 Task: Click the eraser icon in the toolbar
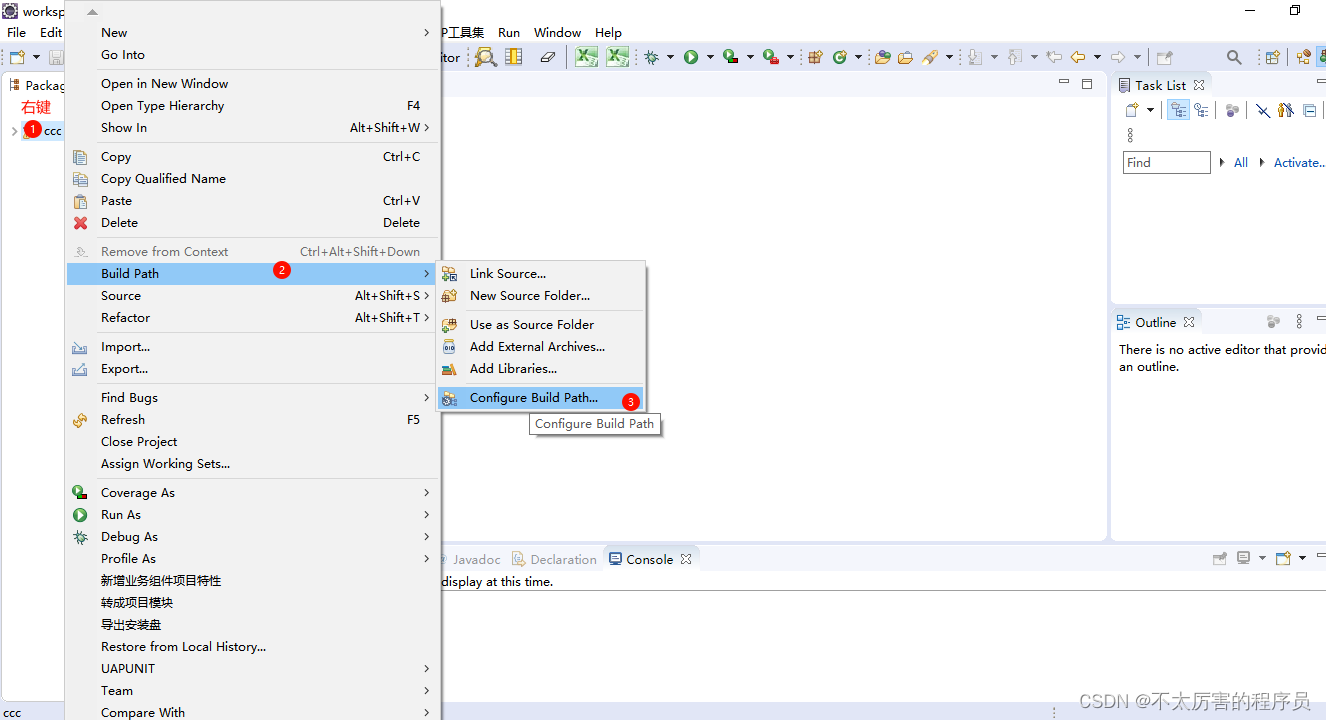pyautogui.click(x=547, y=57)
